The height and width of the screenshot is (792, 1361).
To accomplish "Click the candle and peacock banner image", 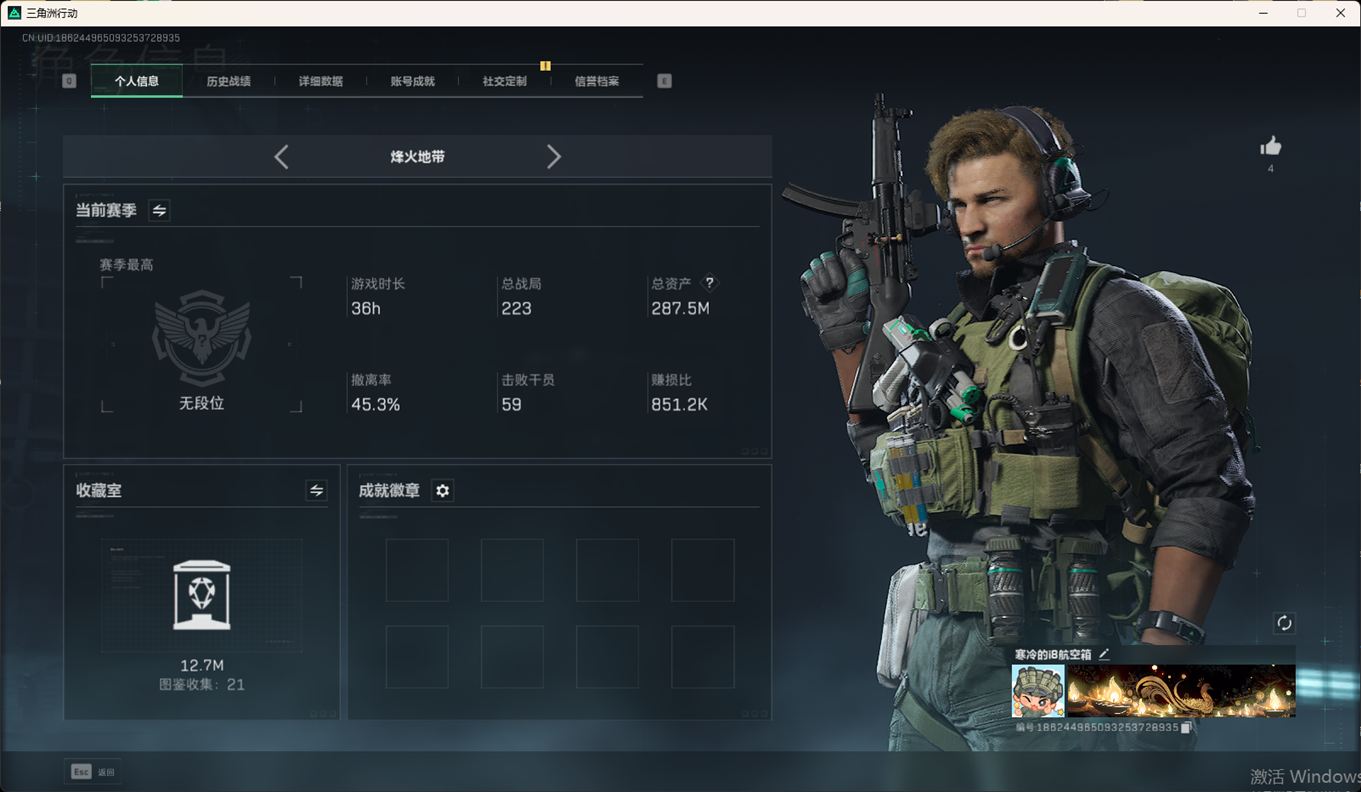I will 1181,691.
